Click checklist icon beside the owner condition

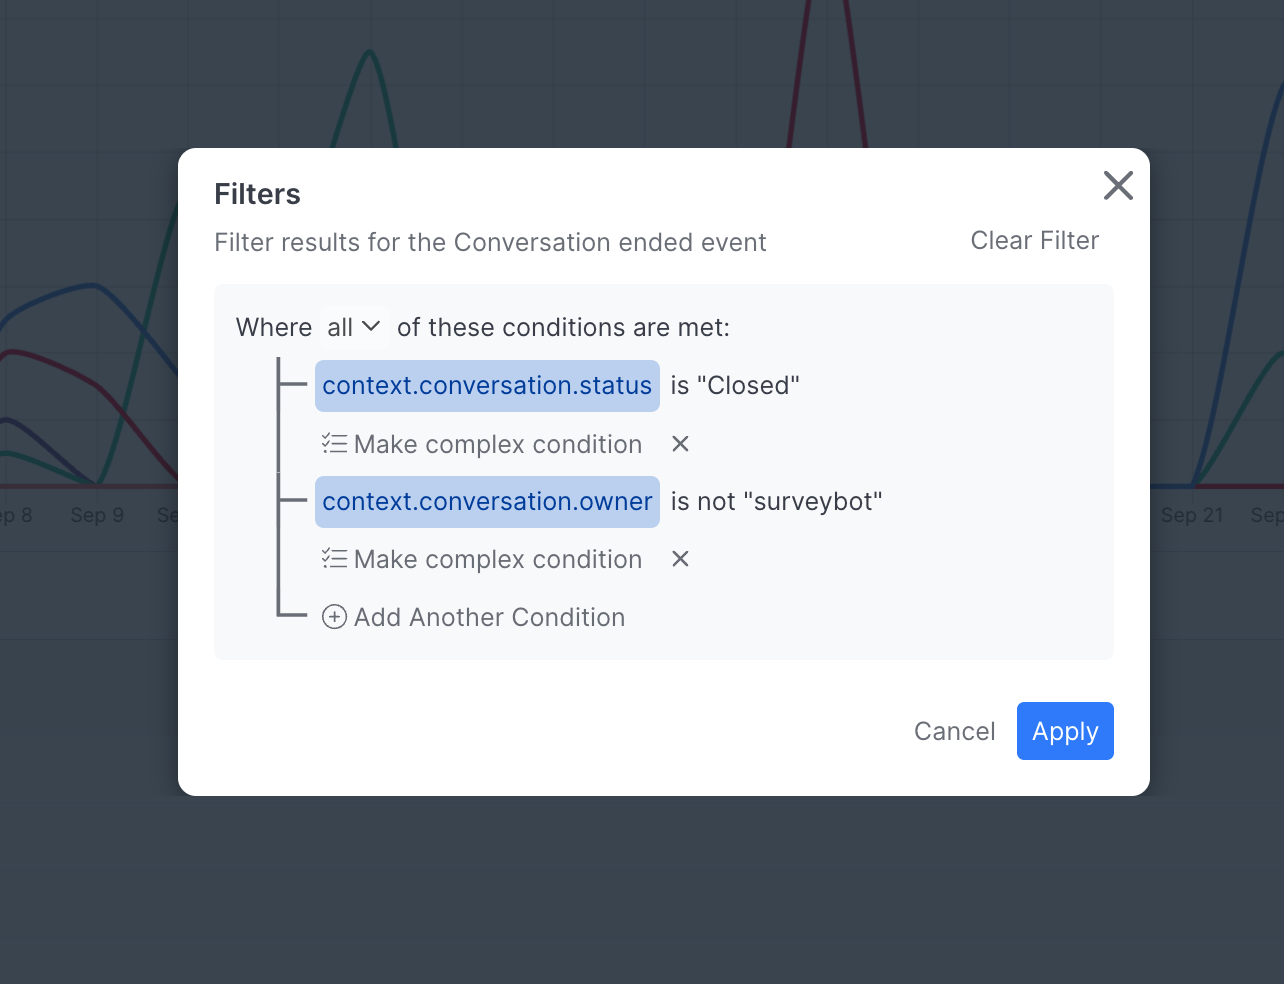[334, 559]
